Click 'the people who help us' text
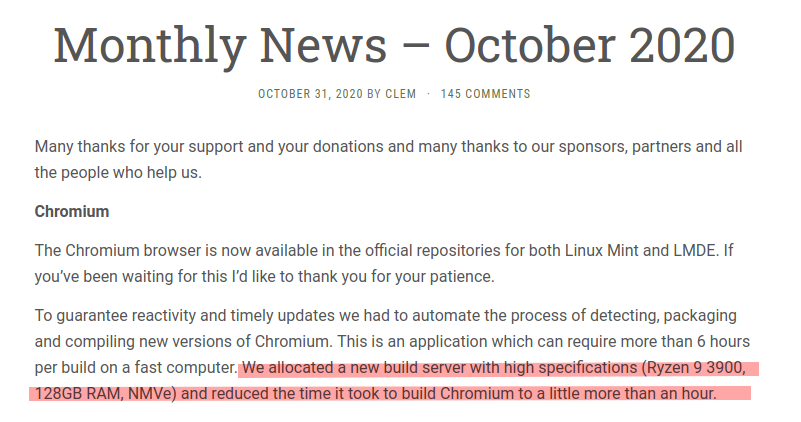This screenshot has width=801, height=422. [117, 172]
